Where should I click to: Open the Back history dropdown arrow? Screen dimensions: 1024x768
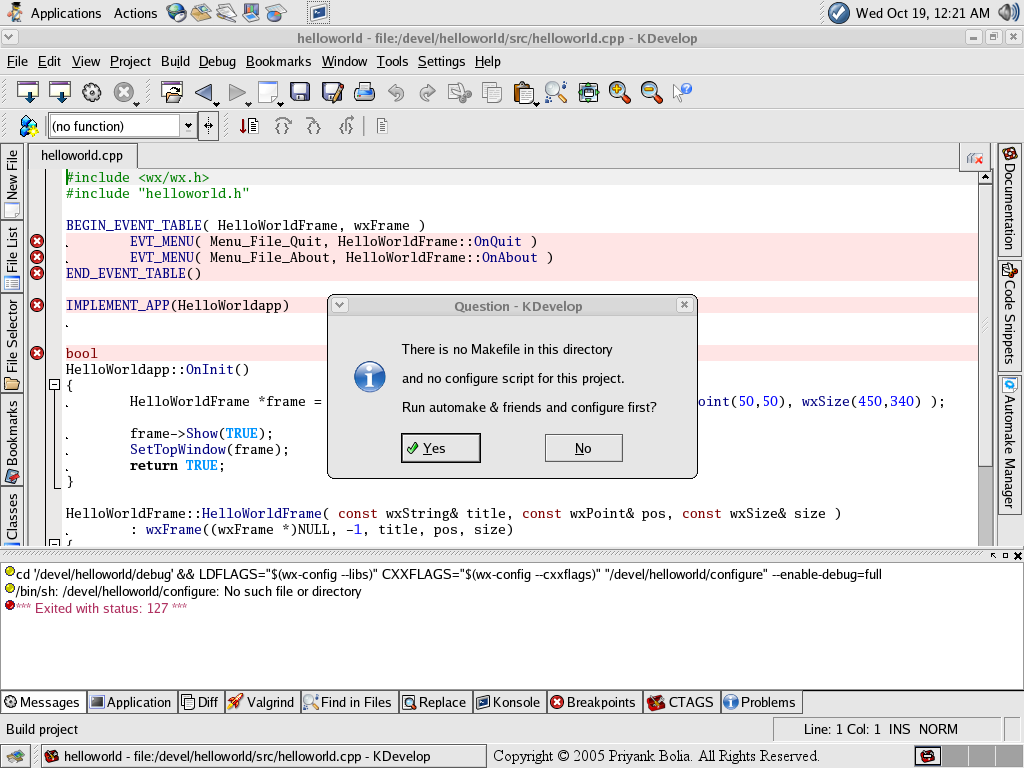pyautogui.click(x=216, y=104)
